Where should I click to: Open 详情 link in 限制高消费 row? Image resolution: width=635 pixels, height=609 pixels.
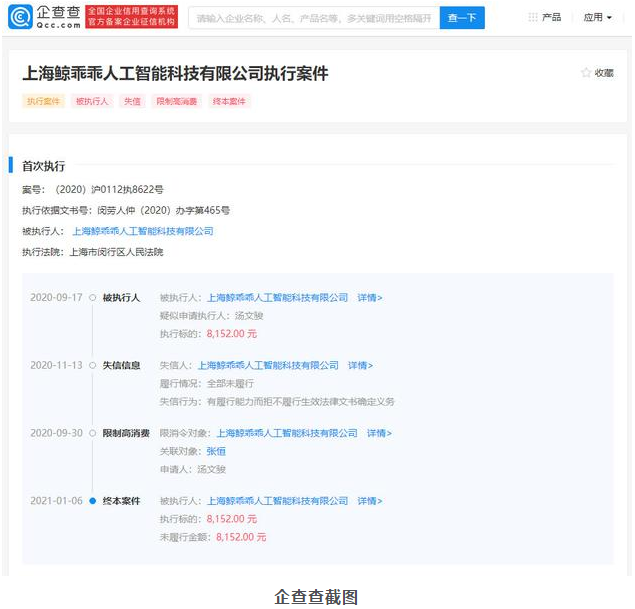coord(379,433)
